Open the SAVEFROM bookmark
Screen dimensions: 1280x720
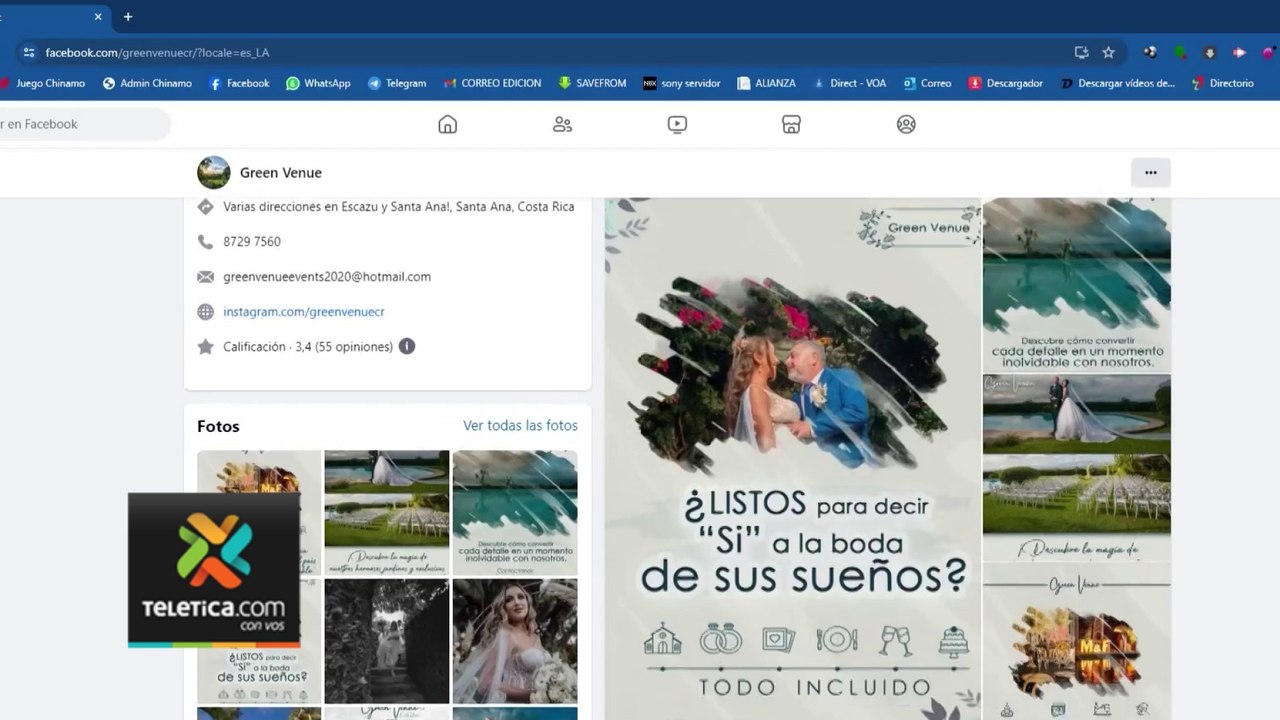[x=592, y=84]
